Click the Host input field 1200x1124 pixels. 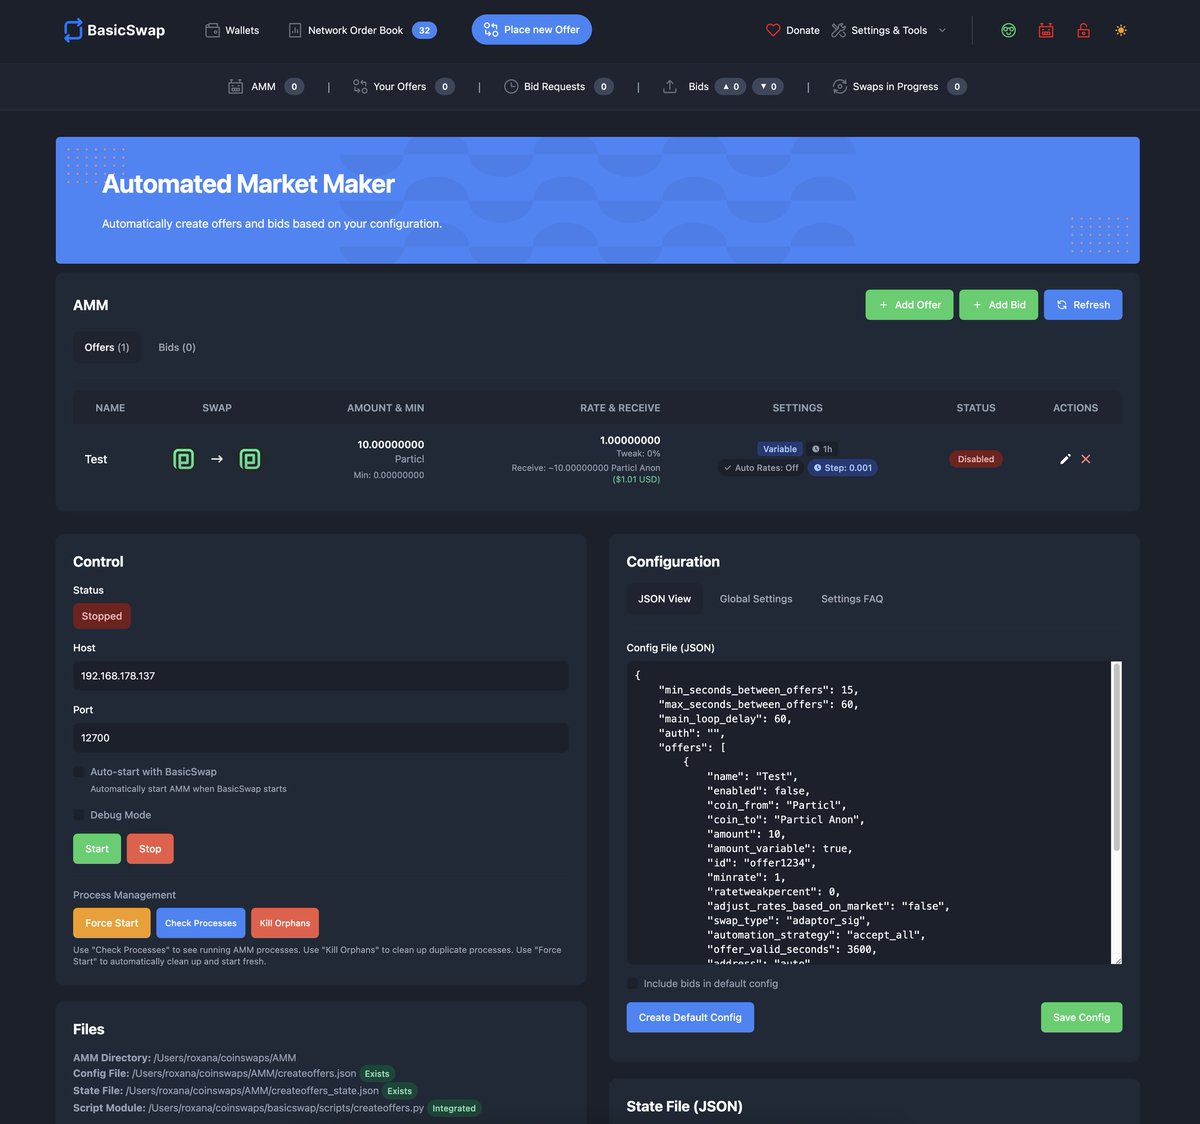(x=321, y=676)
